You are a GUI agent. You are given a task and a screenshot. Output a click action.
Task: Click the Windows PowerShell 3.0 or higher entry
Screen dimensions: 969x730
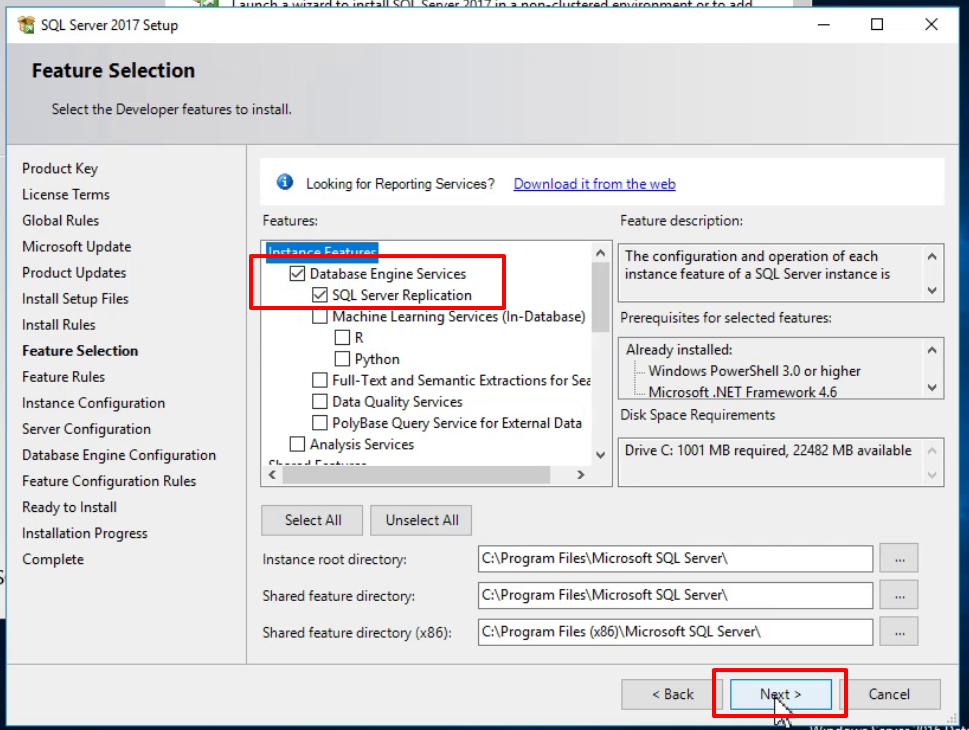tap(754, 371)
